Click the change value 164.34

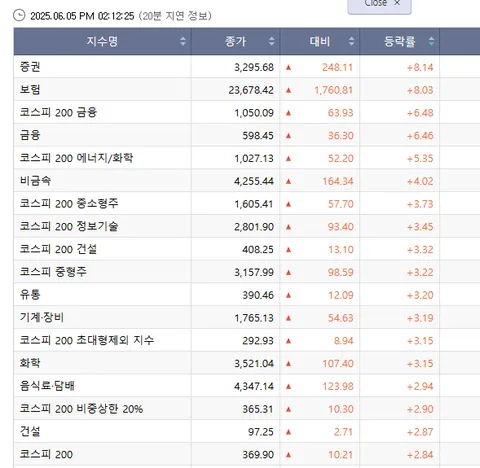(x=337, y=181)
